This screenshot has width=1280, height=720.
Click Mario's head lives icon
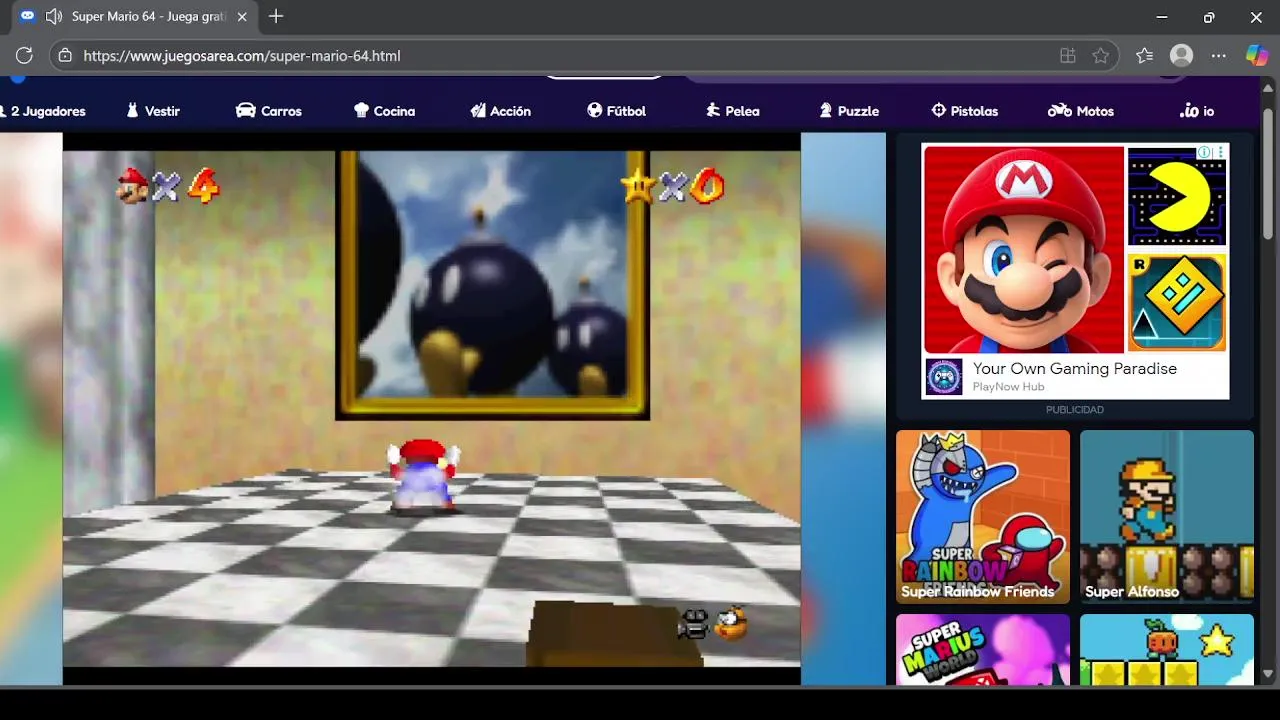click(x=132, y=186)
